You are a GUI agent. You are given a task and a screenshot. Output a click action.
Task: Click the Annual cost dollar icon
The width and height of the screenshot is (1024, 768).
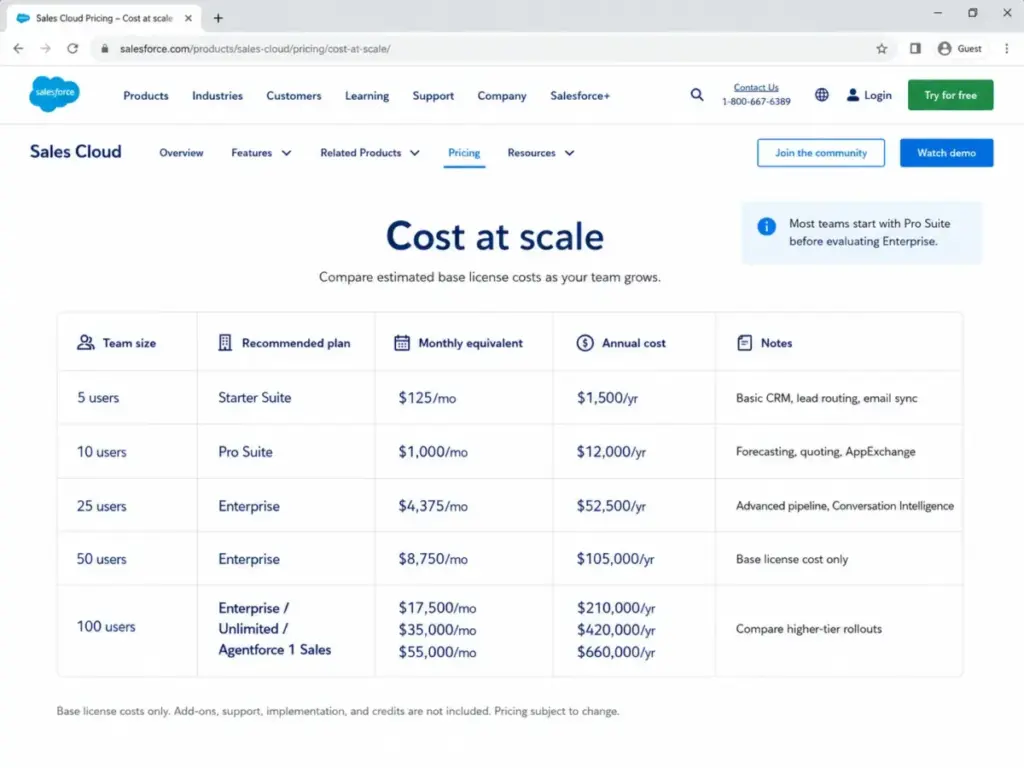coord(584,343)
